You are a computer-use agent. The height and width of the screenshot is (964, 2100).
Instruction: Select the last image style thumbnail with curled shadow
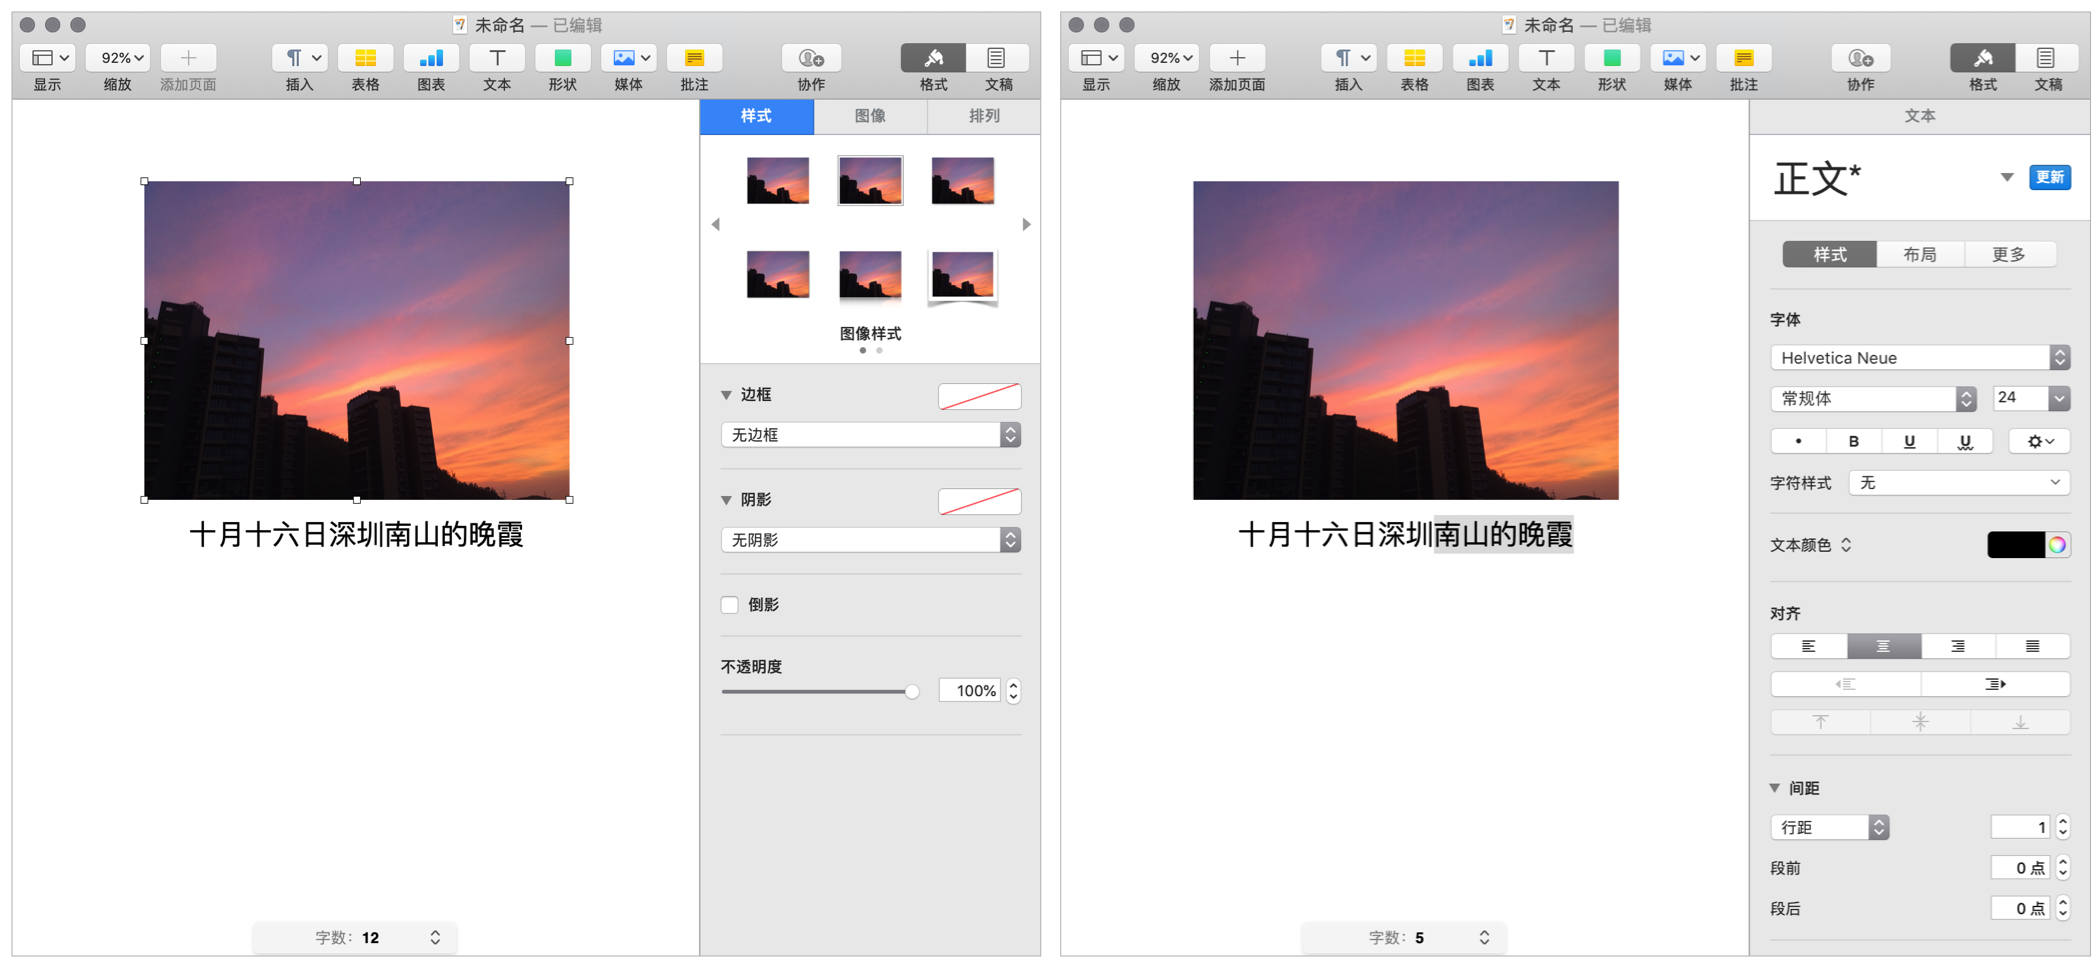point(963,276)
